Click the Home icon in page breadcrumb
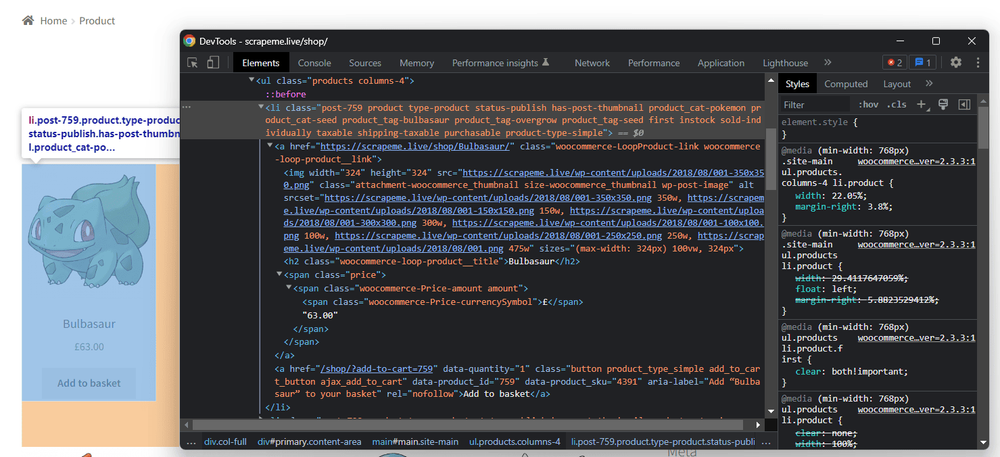 click(28, 20)
